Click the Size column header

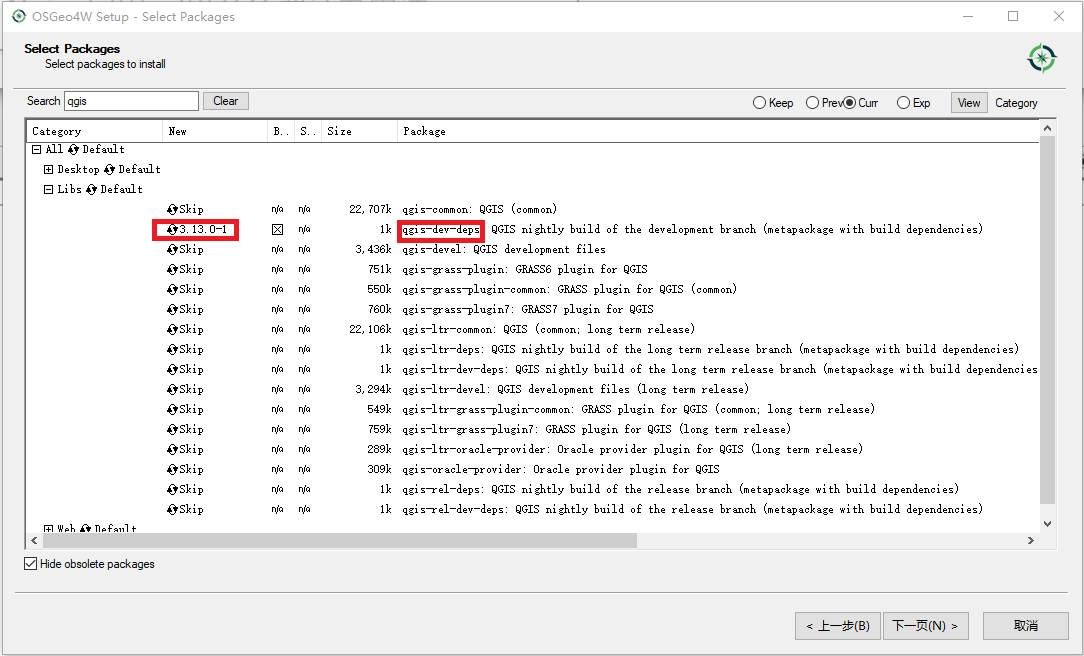coord(359,131)
